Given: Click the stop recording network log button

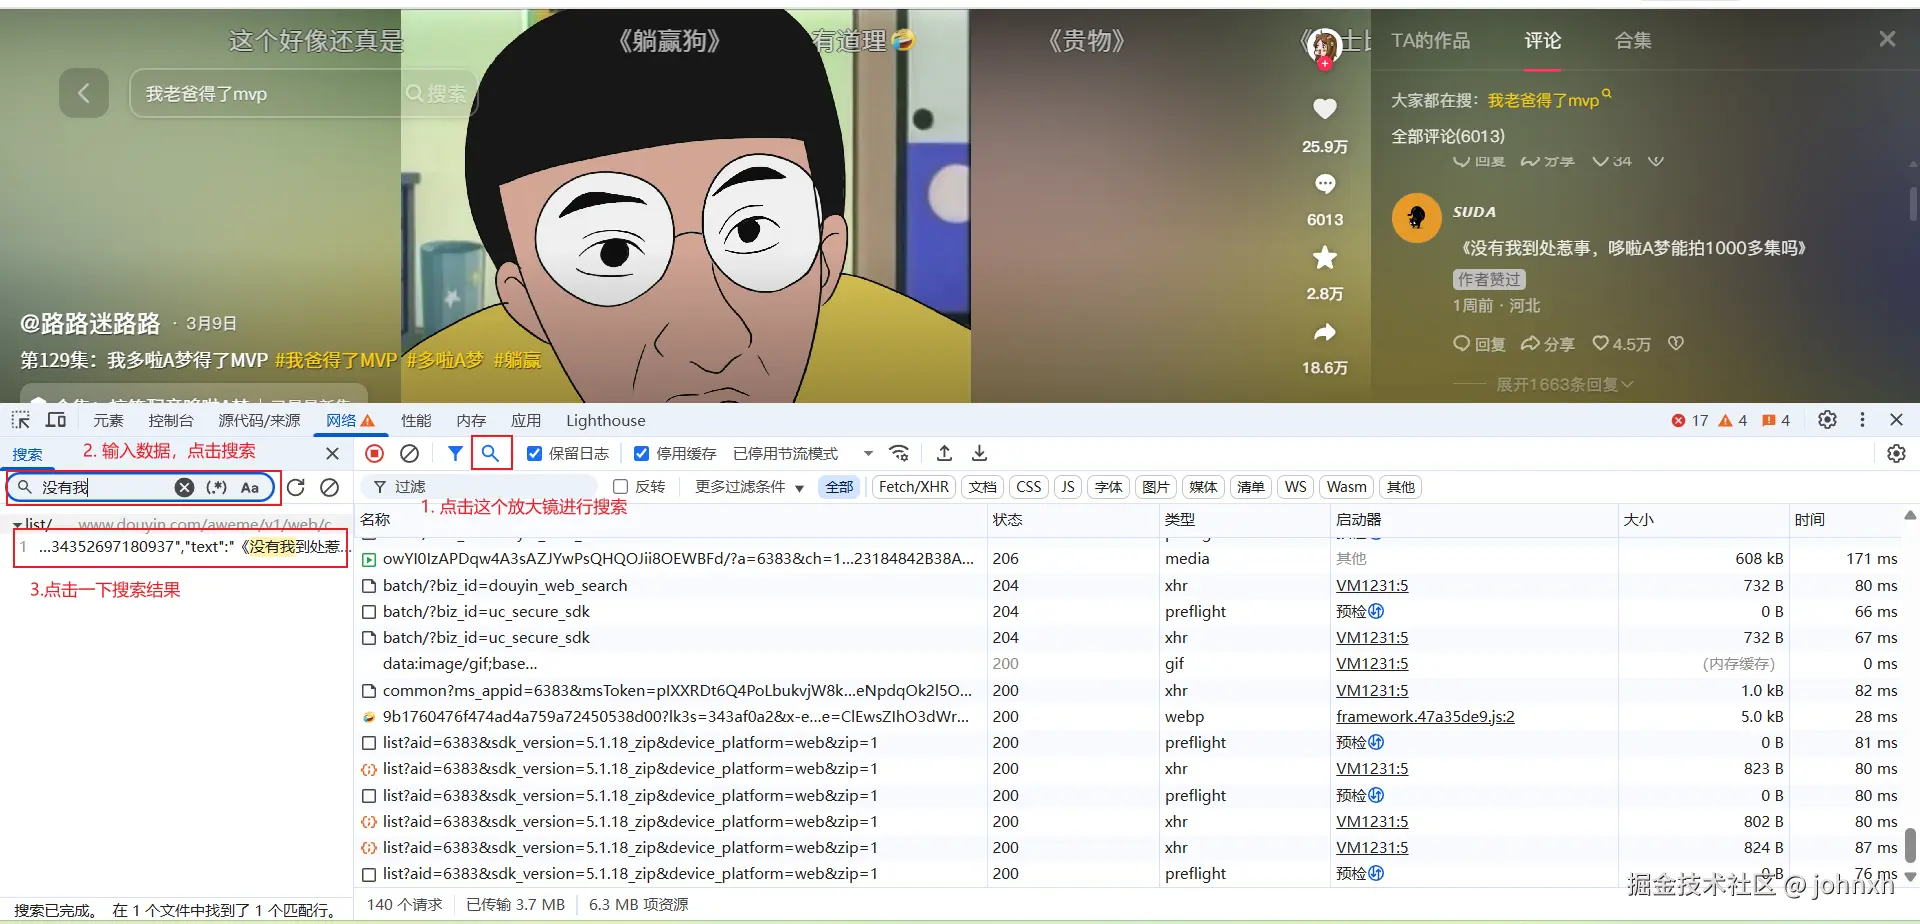Looking at the screenshot, I should click(x=375, y=454).
